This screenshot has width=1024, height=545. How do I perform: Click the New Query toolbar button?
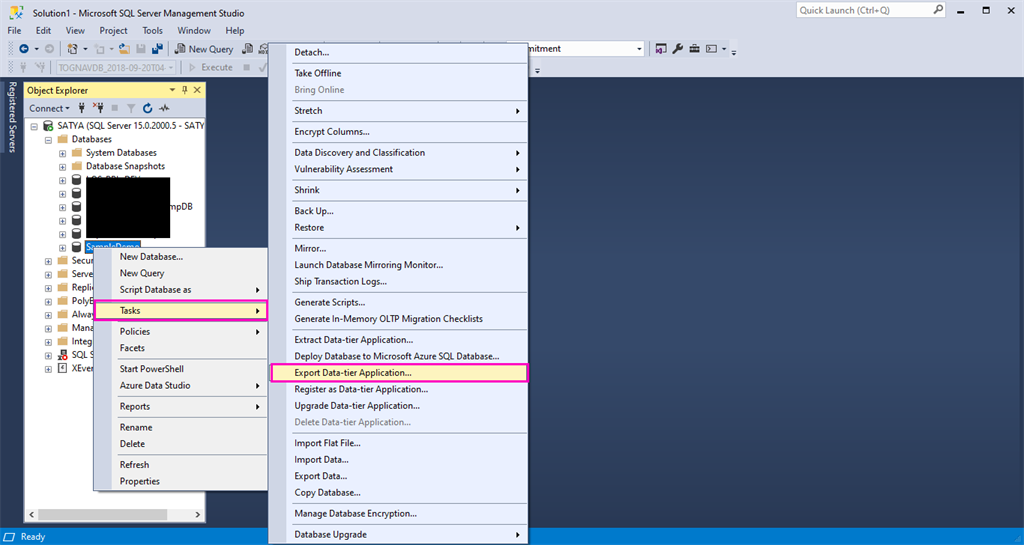click(204, 49)
